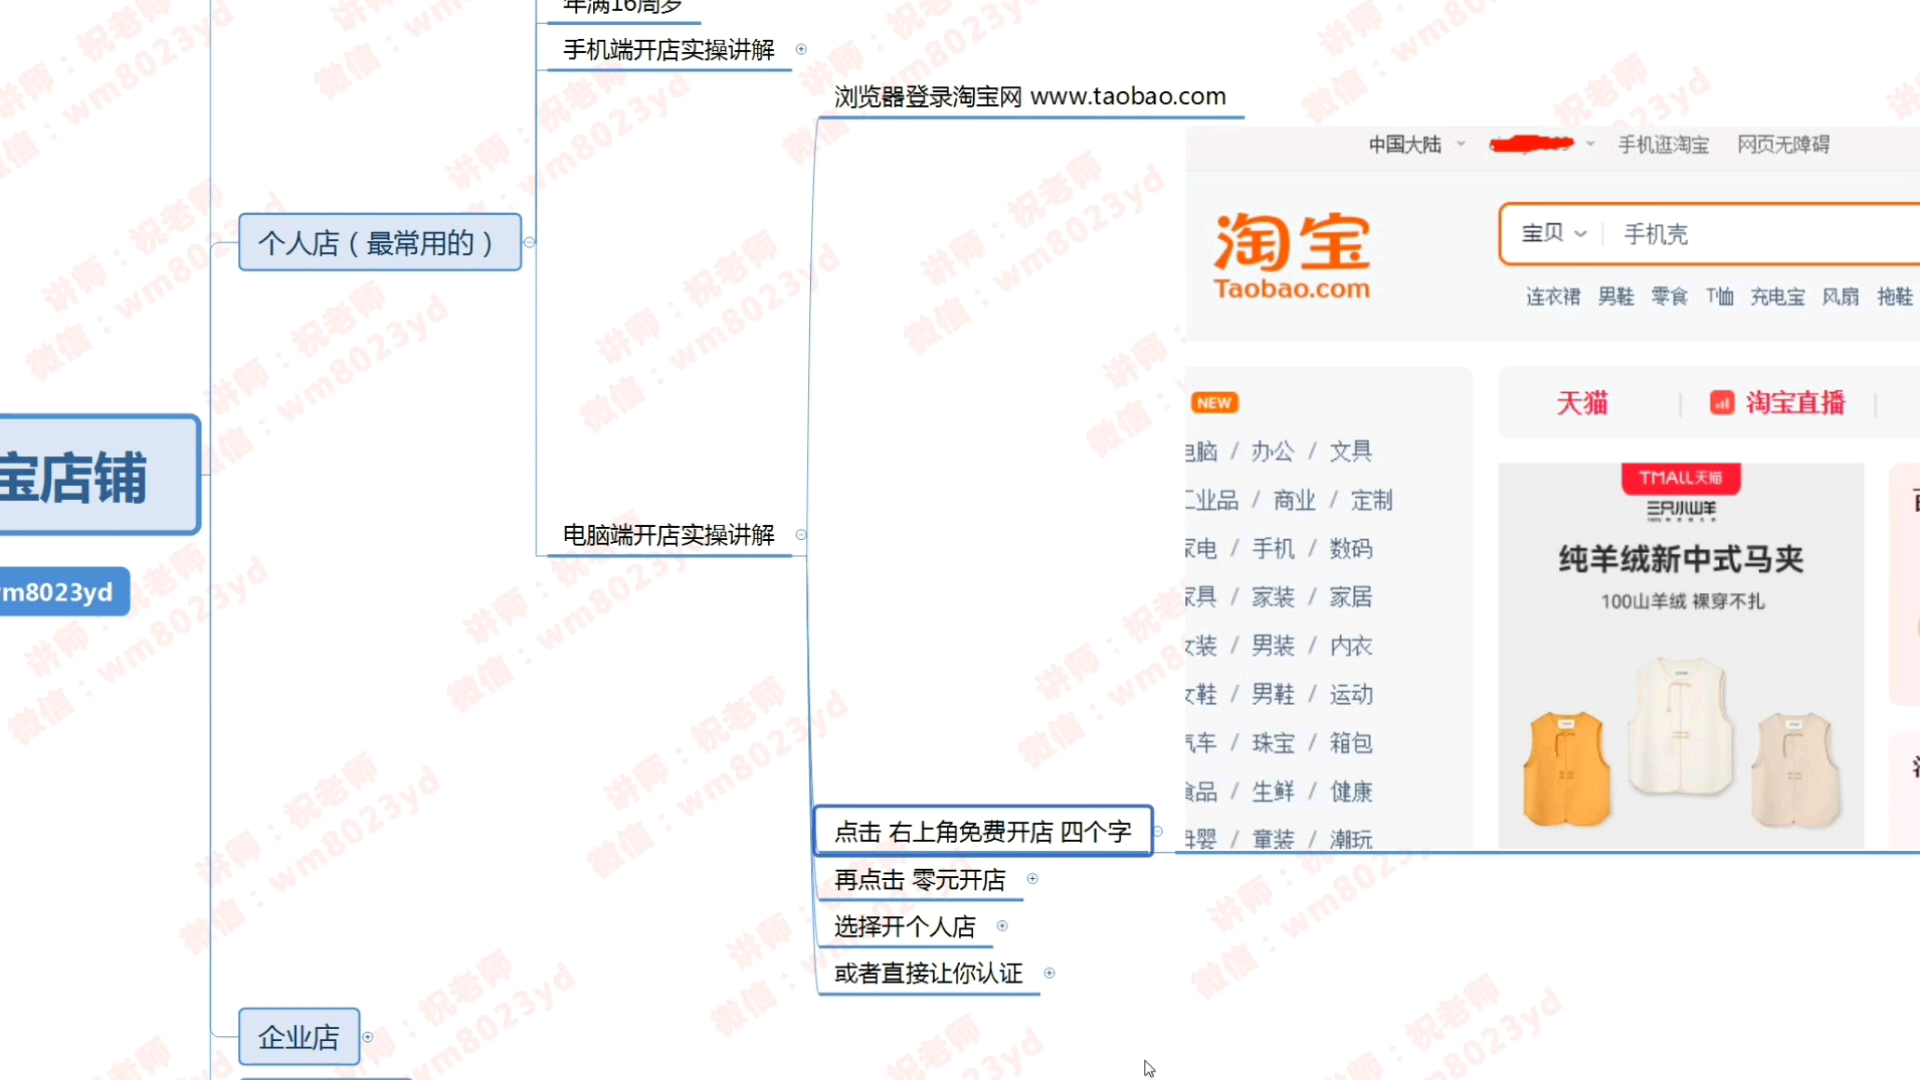Toggle the 点击 右上角免费开店 node expander
This screenshot has height=1080, width=1920.
pos(1158,831)
